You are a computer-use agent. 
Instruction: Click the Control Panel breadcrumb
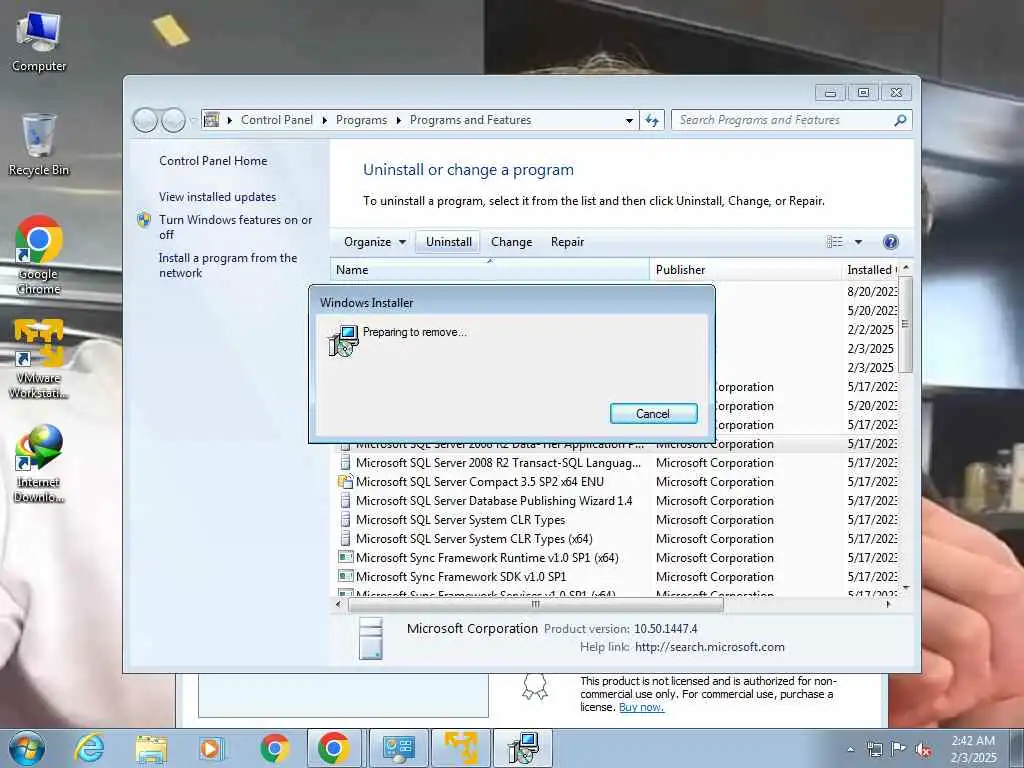pos(276,120)
